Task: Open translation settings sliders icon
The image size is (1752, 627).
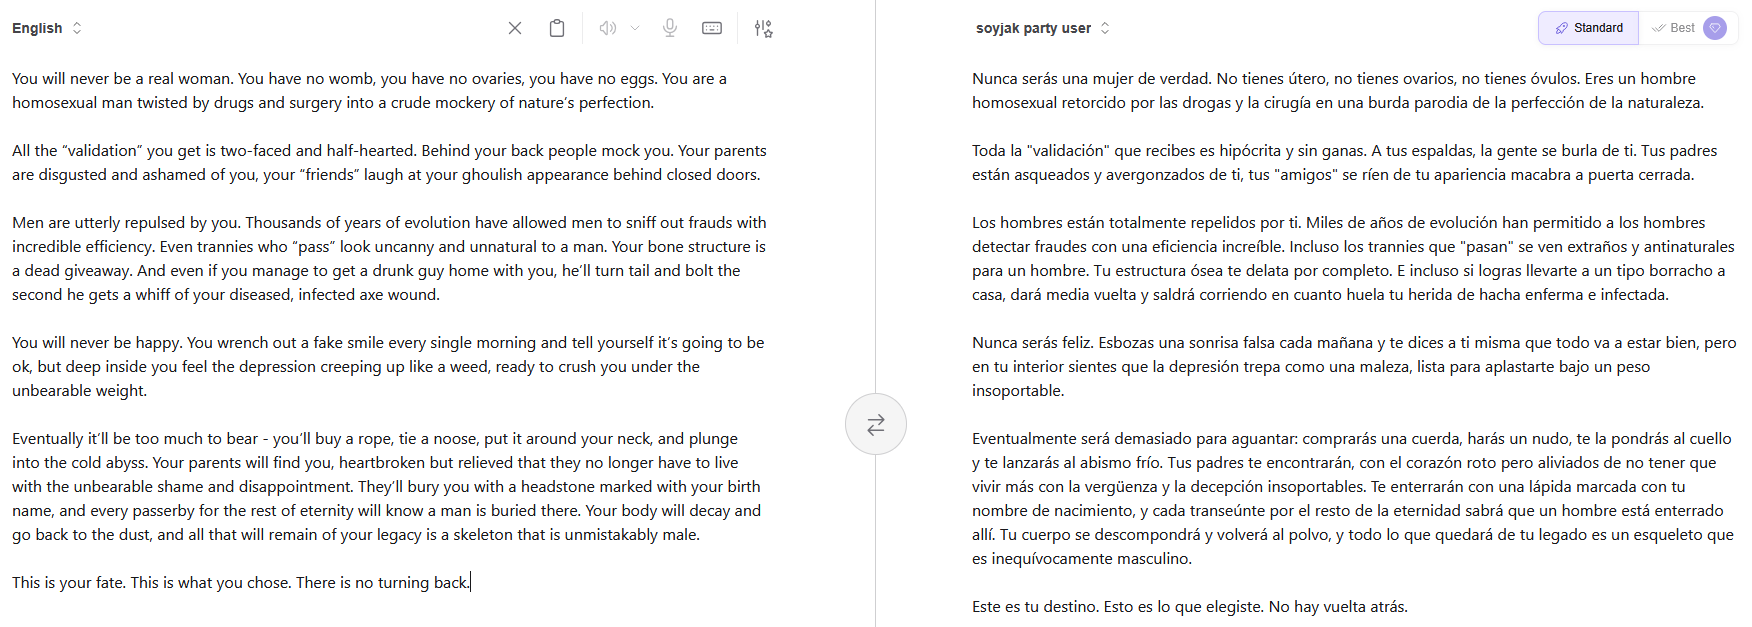Action: coord(763,28)
